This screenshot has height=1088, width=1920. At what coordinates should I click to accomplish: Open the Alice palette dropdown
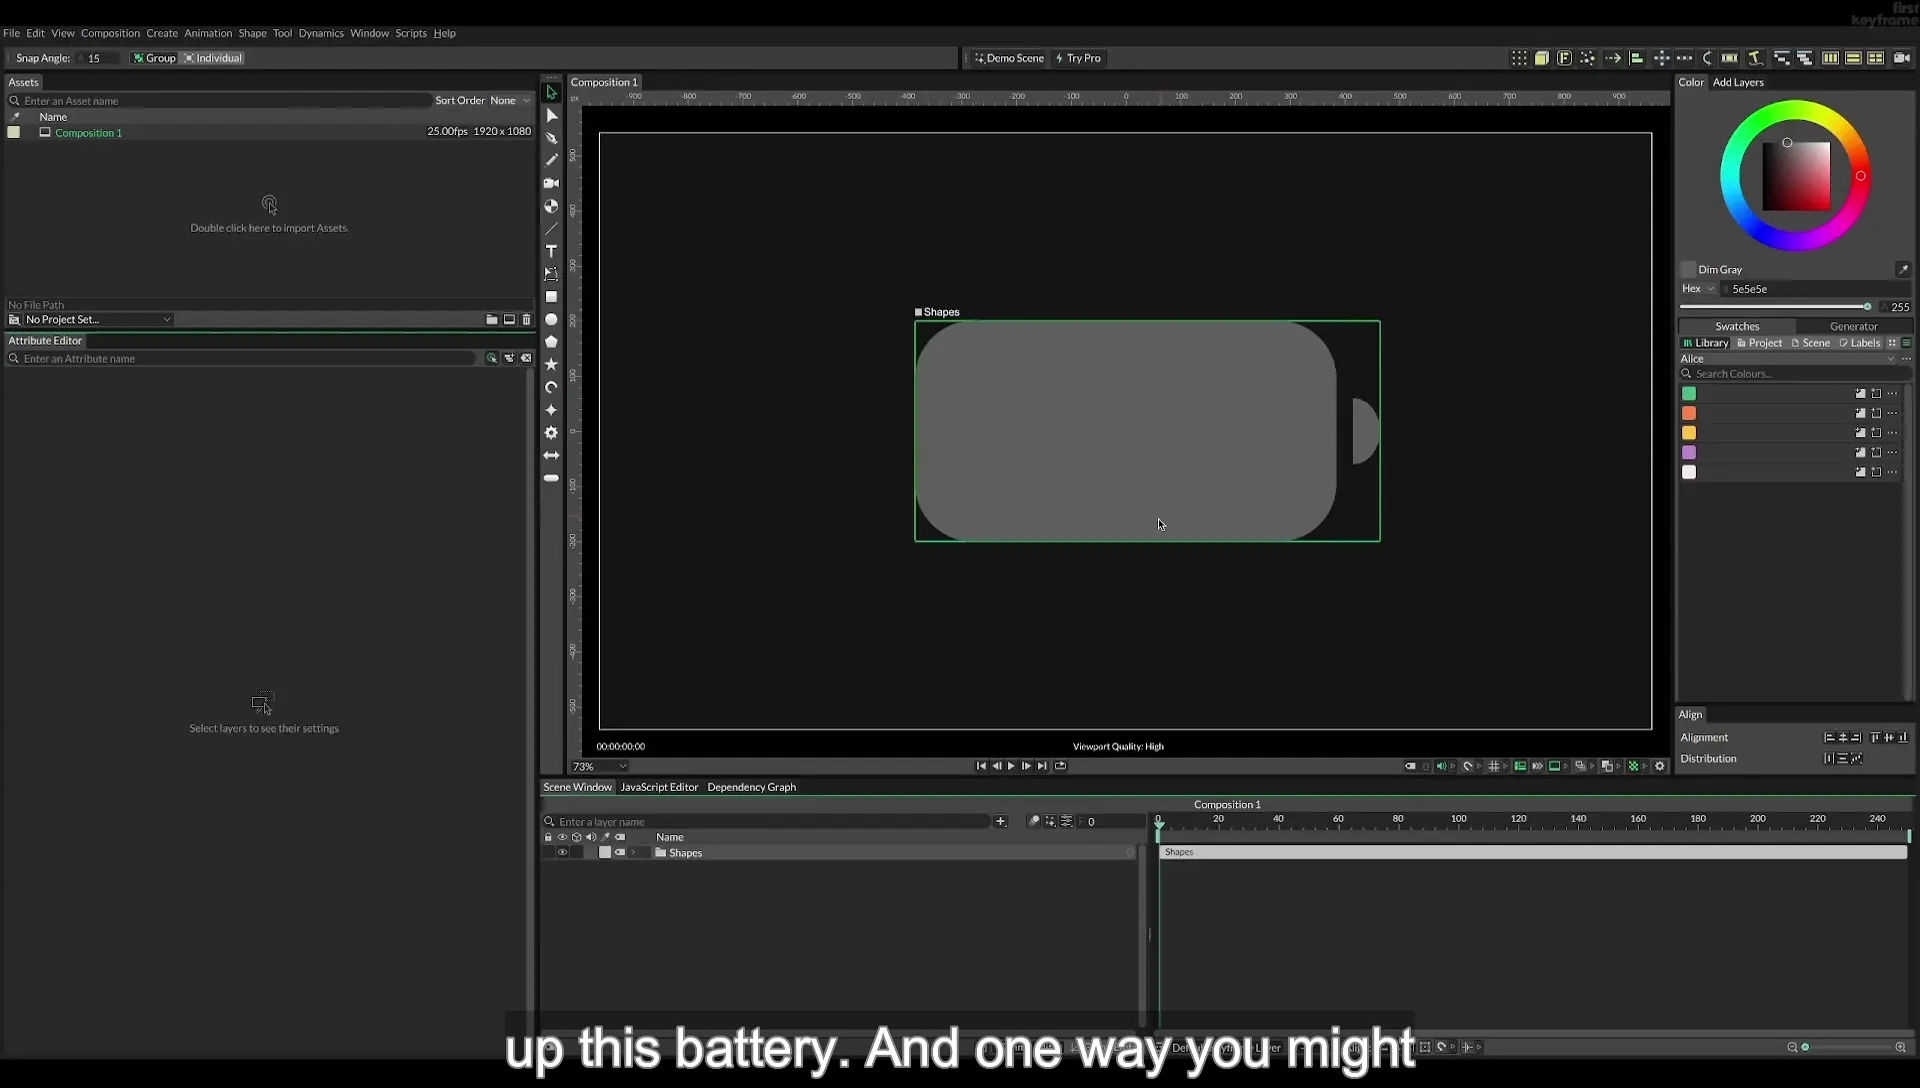1787,359
